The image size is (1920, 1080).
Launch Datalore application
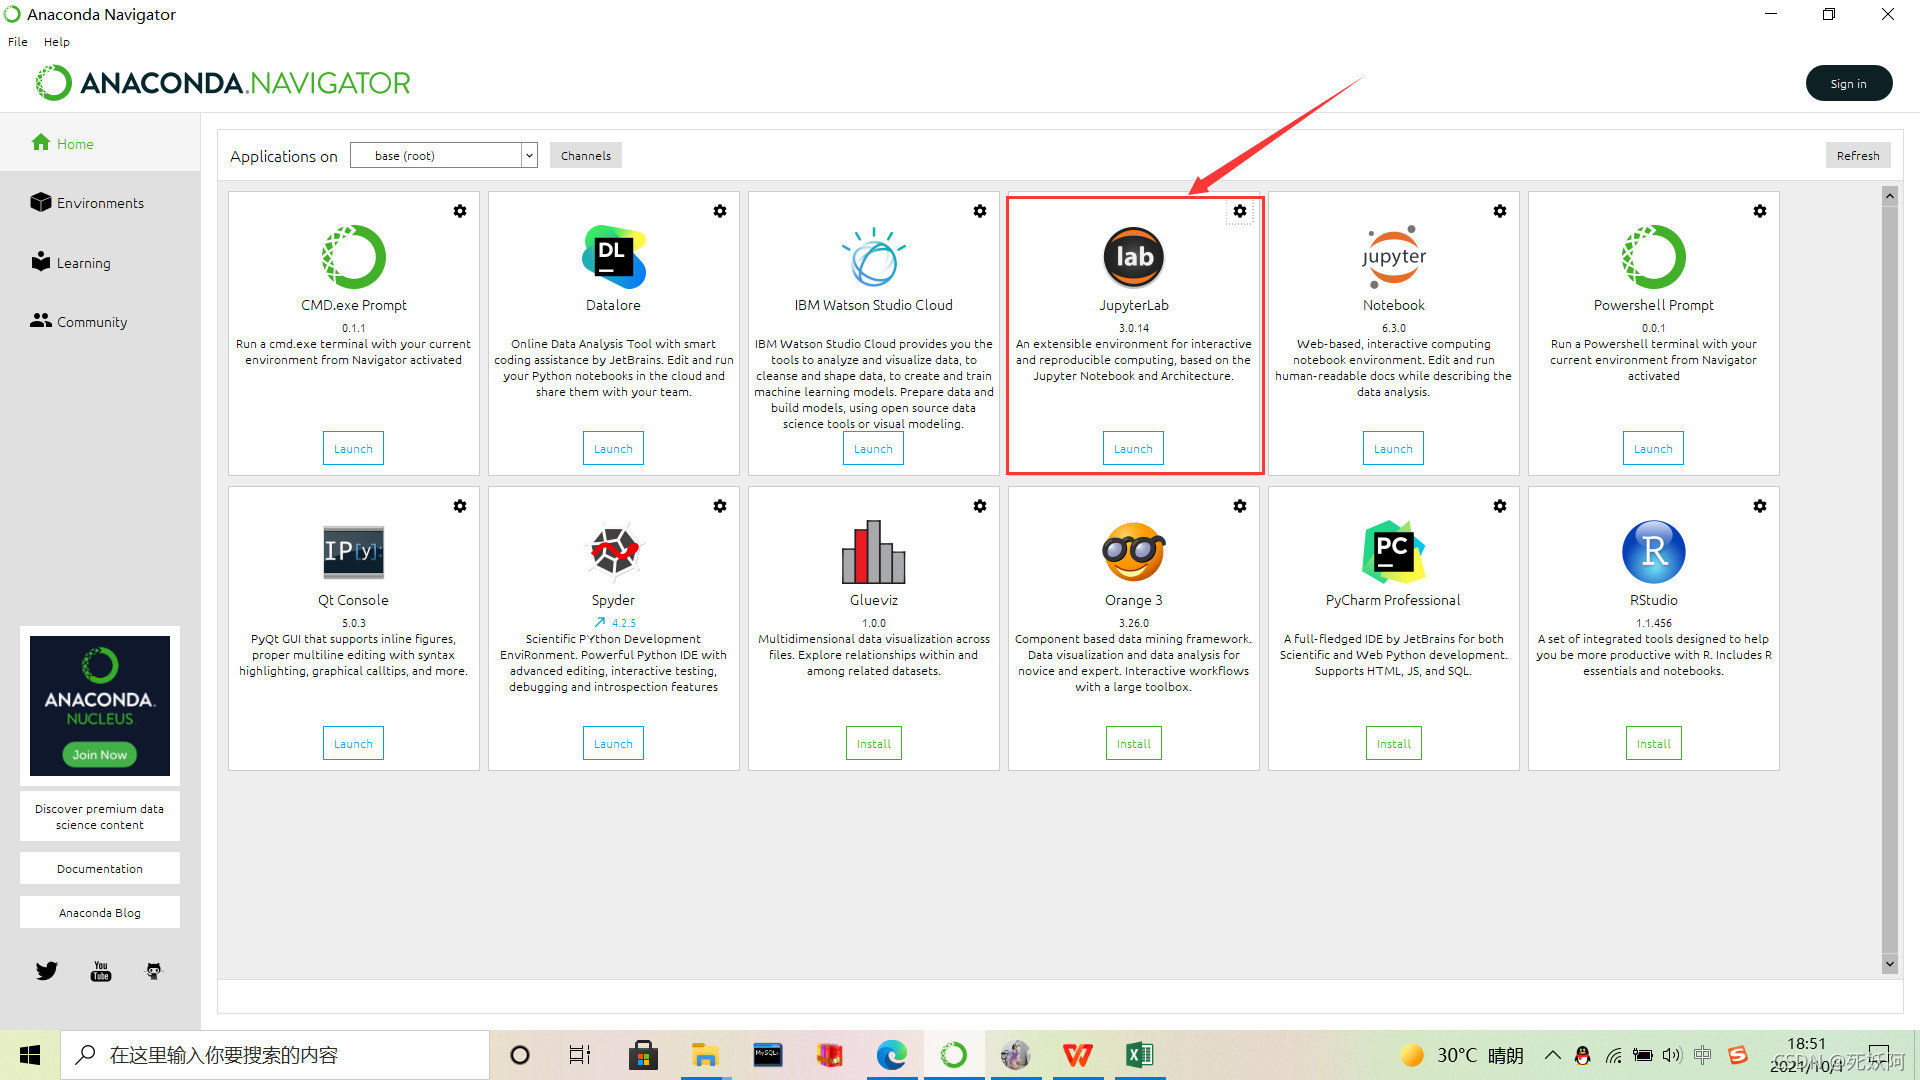click(612, 448)
